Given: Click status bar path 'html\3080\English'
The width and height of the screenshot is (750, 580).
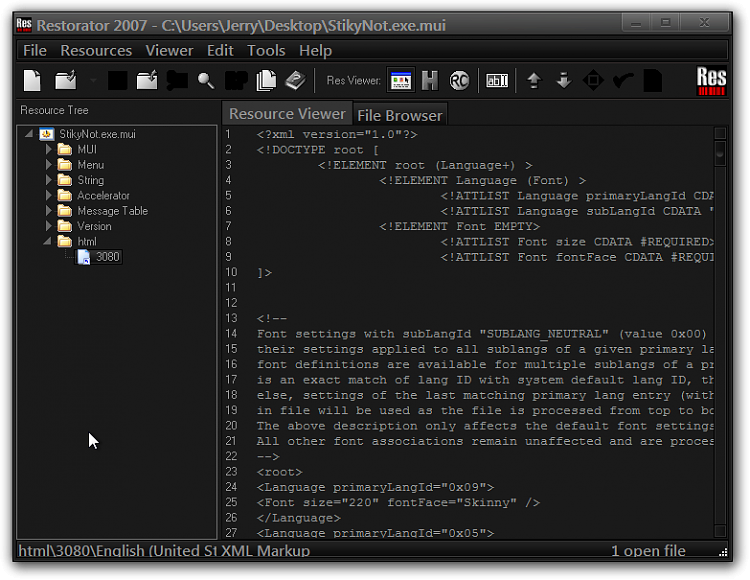Looking at the screenshot, I should (80, 551).
